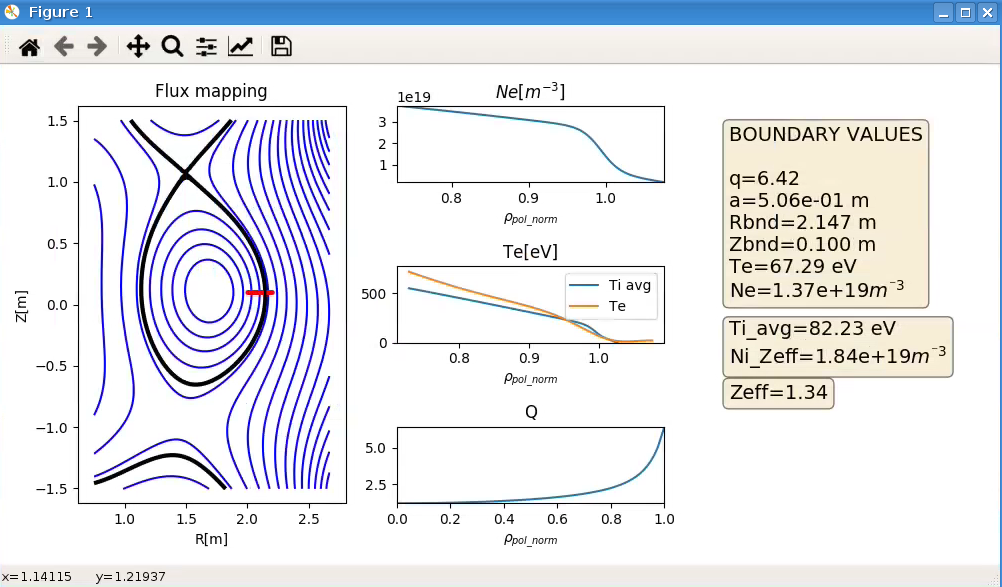Click the Te=67.29 eV value
This screenshot has width=1002, height=587.
[792, 266]
